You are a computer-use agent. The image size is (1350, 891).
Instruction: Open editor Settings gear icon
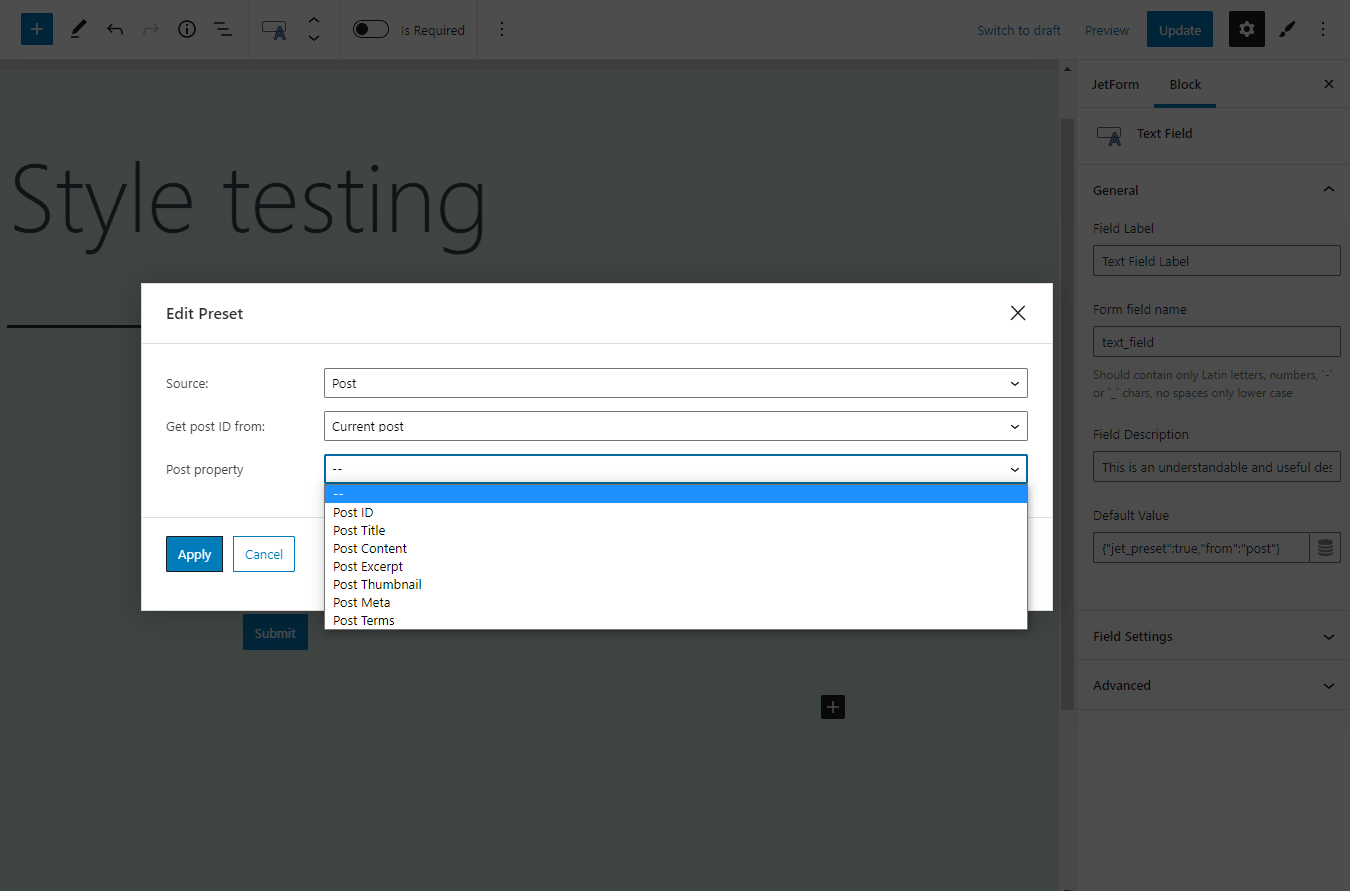pos(1246,29)
